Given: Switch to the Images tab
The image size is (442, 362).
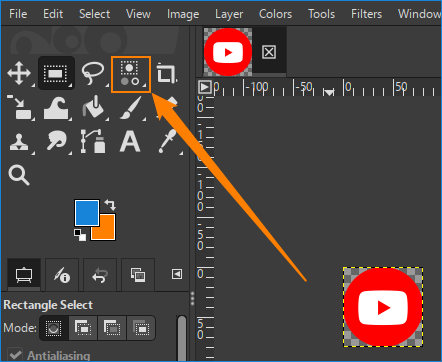Looking at the screenshot, I should [x=138, y=275].
